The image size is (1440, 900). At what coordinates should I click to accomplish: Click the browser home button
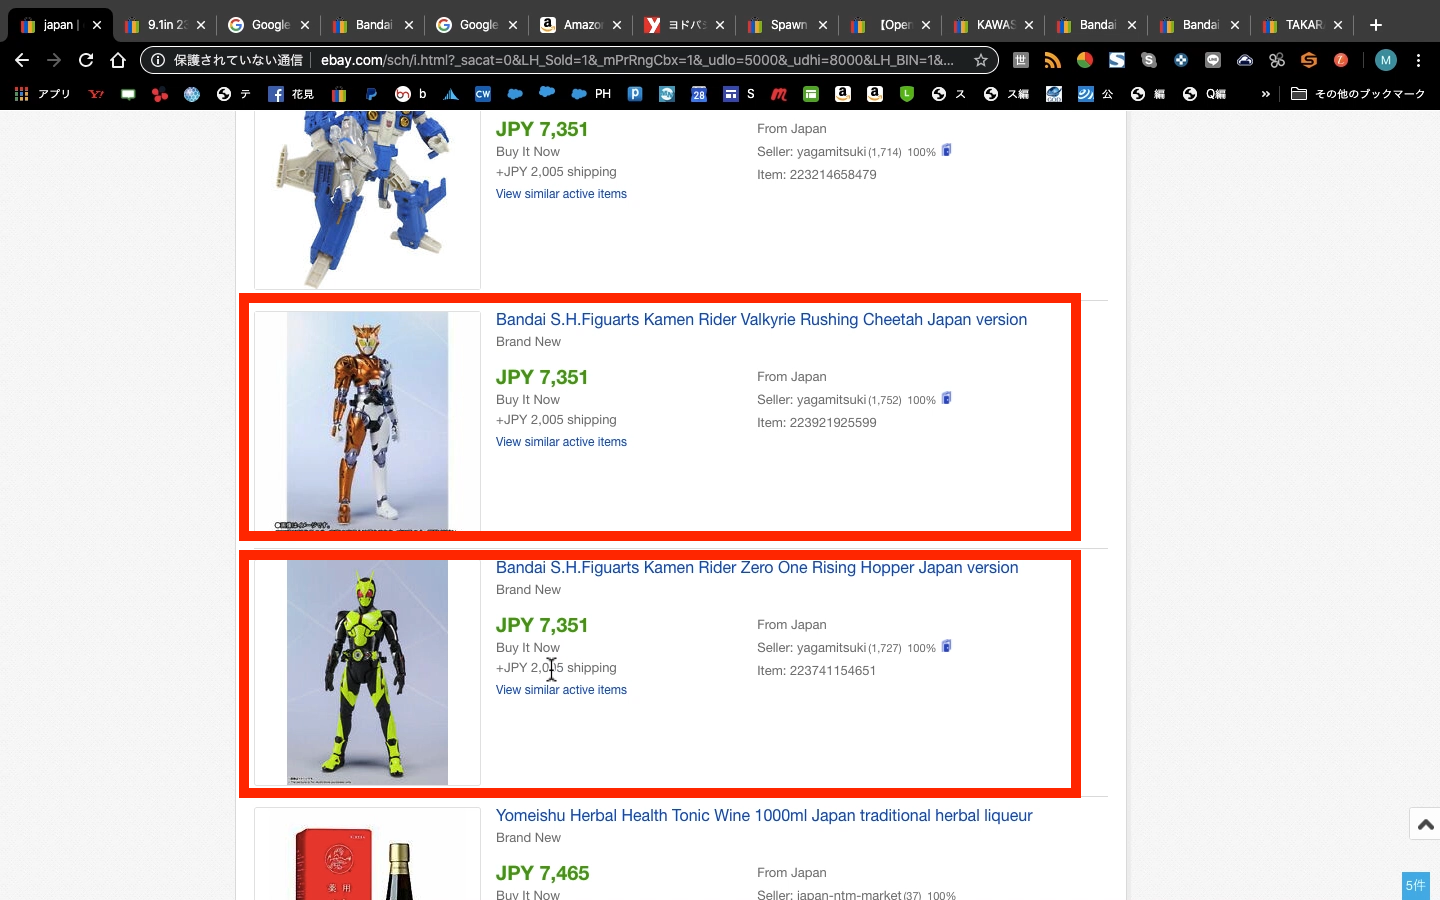point(118,60)
